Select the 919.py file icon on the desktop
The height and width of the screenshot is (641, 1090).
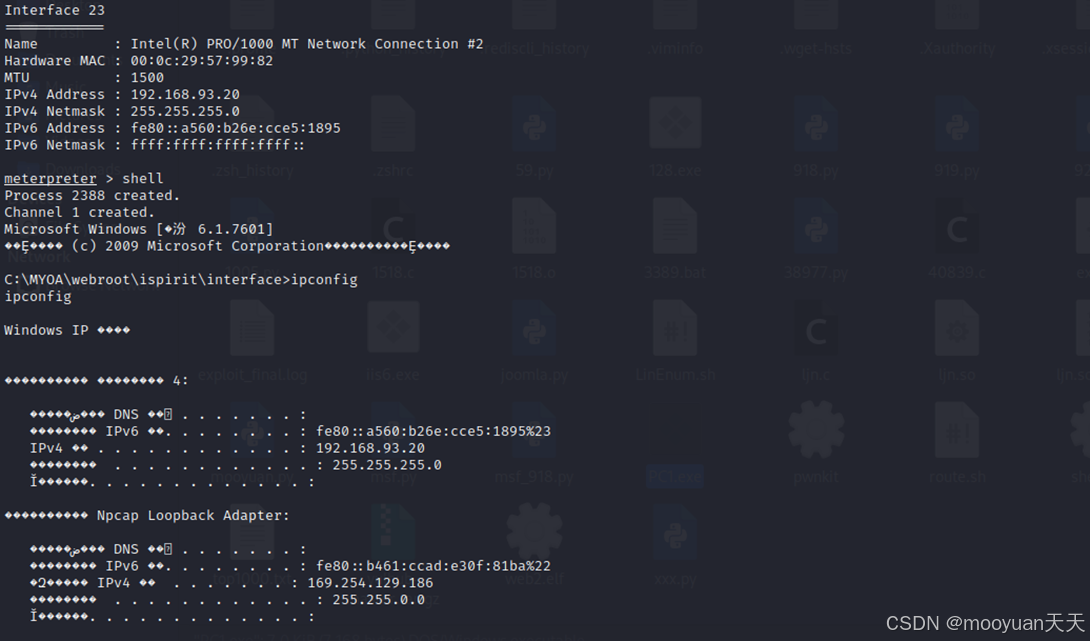coord(956,125)
